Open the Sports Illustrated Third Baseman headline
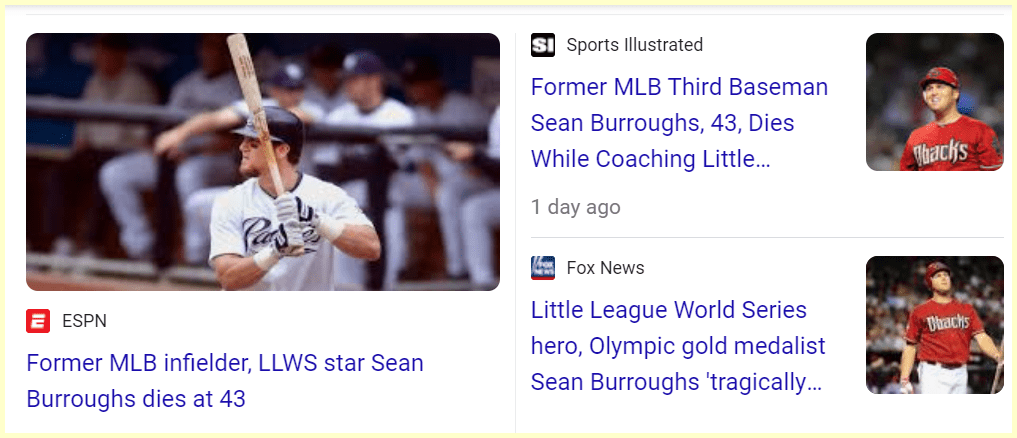1017x438 pixels. (679, 122)
